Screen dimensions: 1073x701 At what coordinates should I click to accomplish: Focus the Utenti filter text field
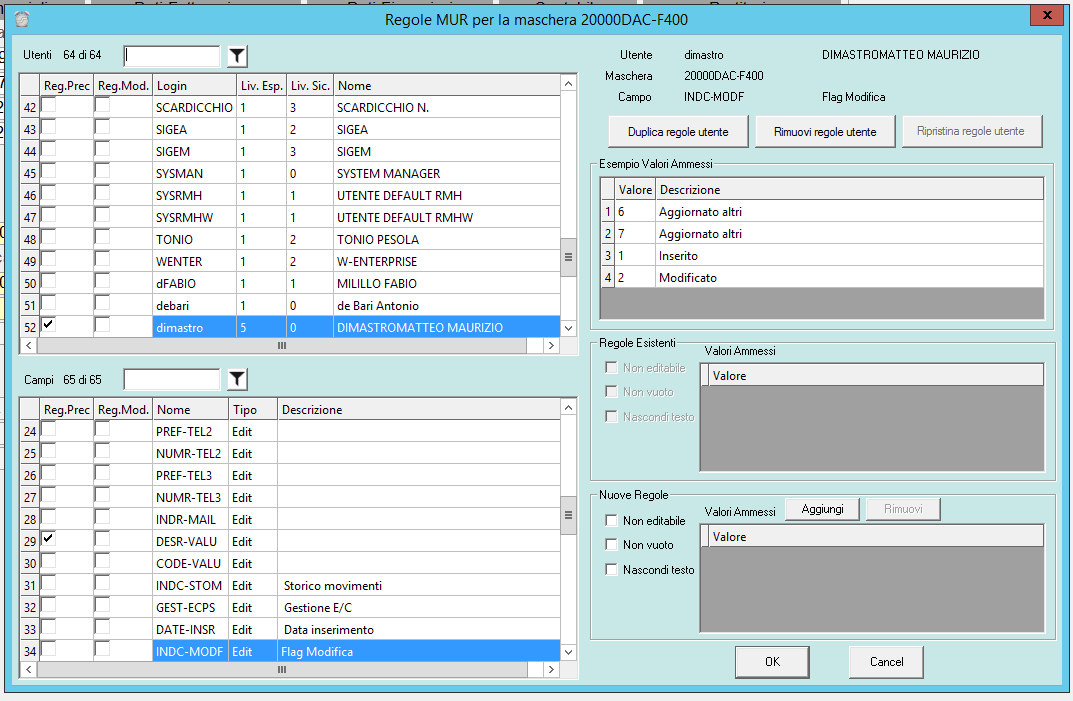point(171,56)
